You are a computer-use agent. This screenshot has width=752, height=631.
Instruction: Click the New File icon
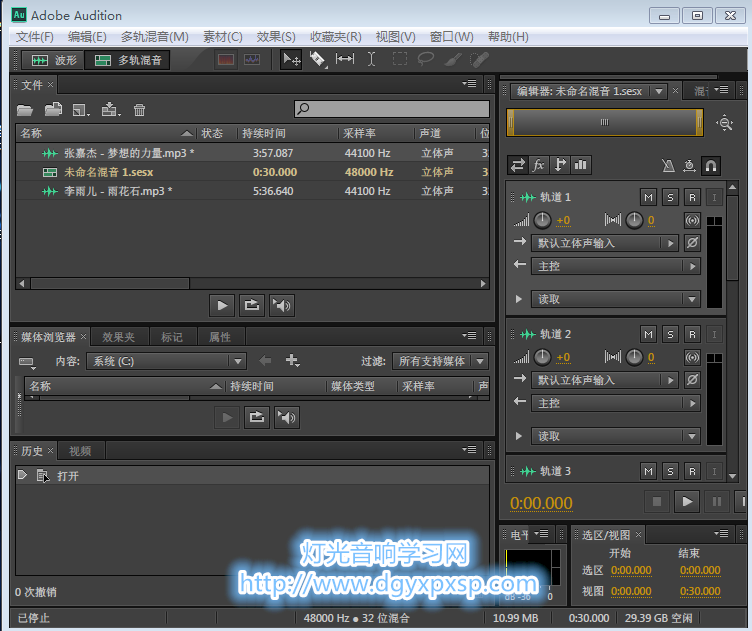click(x=81, y=110)
